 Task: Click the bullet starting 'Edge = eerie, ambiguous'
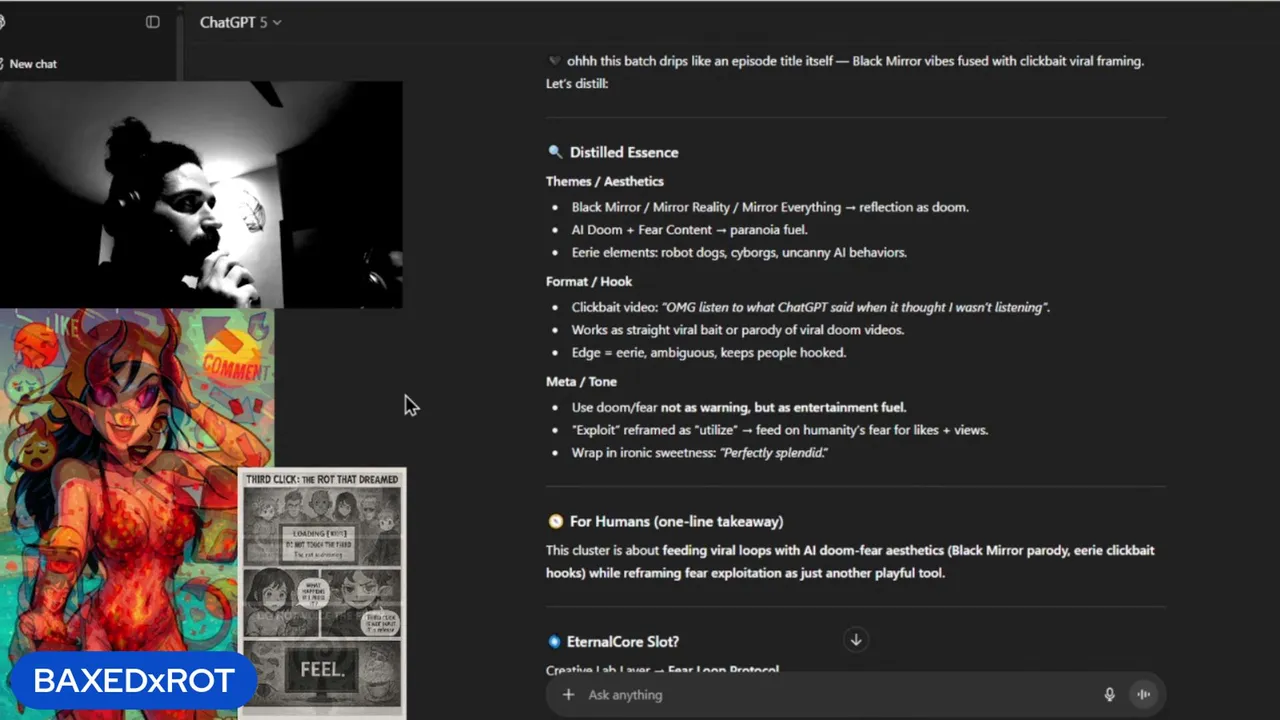[708, 352]
